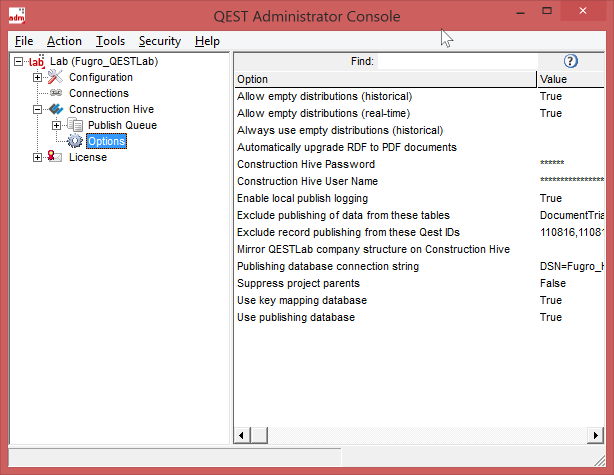Expand the Publish Queue node
614x475 pixels.
point(57,126)
